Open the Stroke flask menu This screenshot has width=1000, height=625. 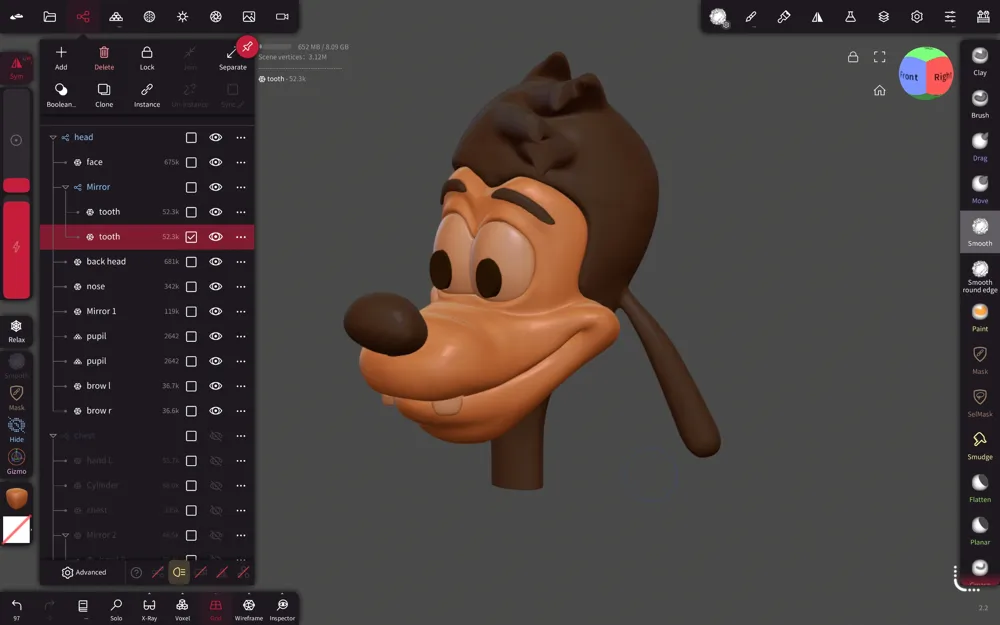point(850,17)
